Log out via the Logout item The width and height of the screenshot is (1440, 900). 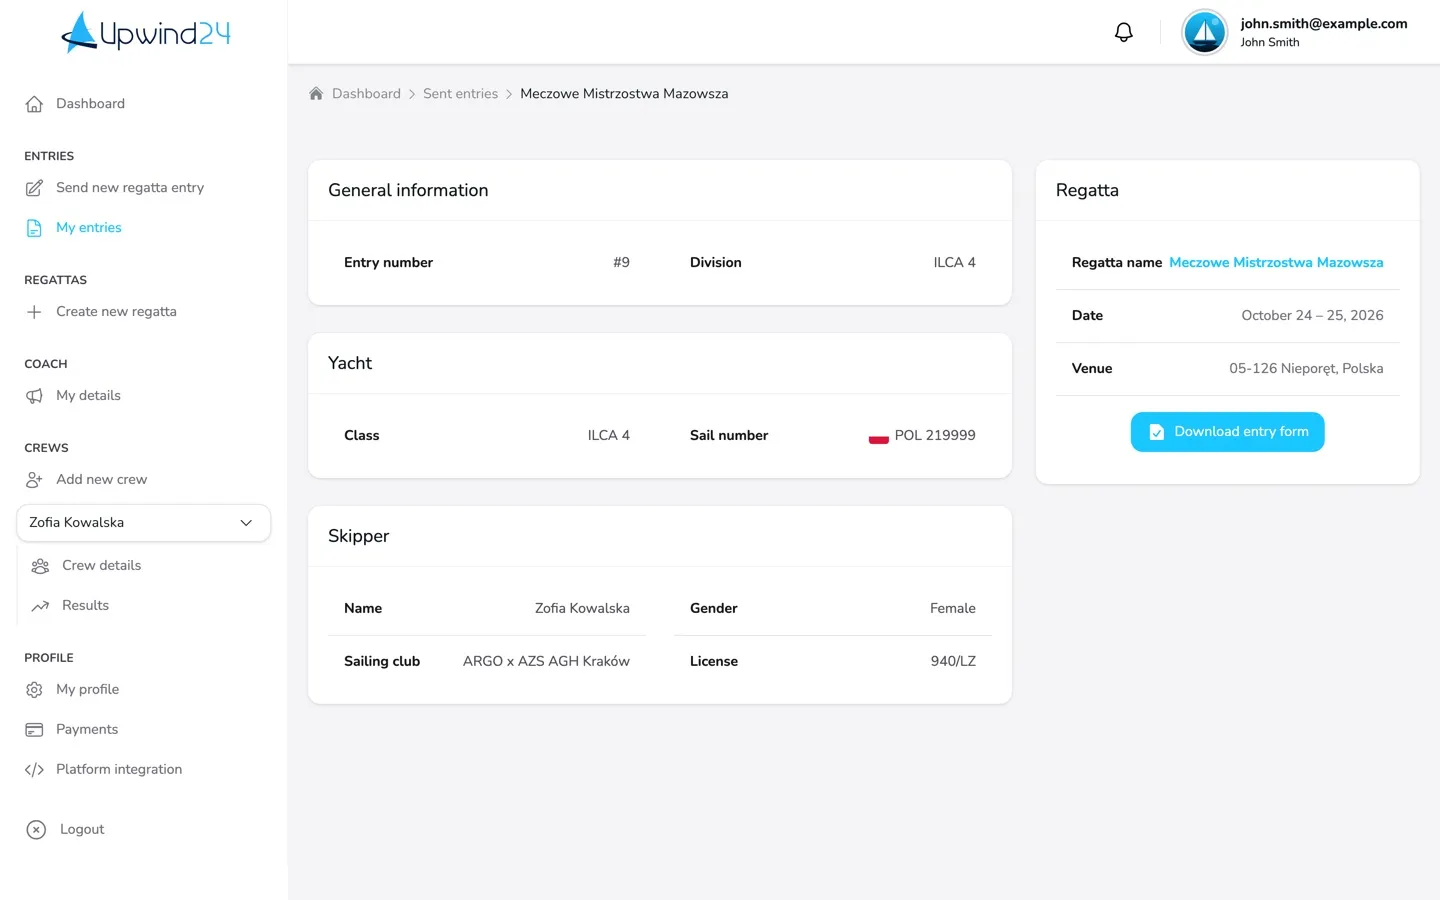[82, 830]
